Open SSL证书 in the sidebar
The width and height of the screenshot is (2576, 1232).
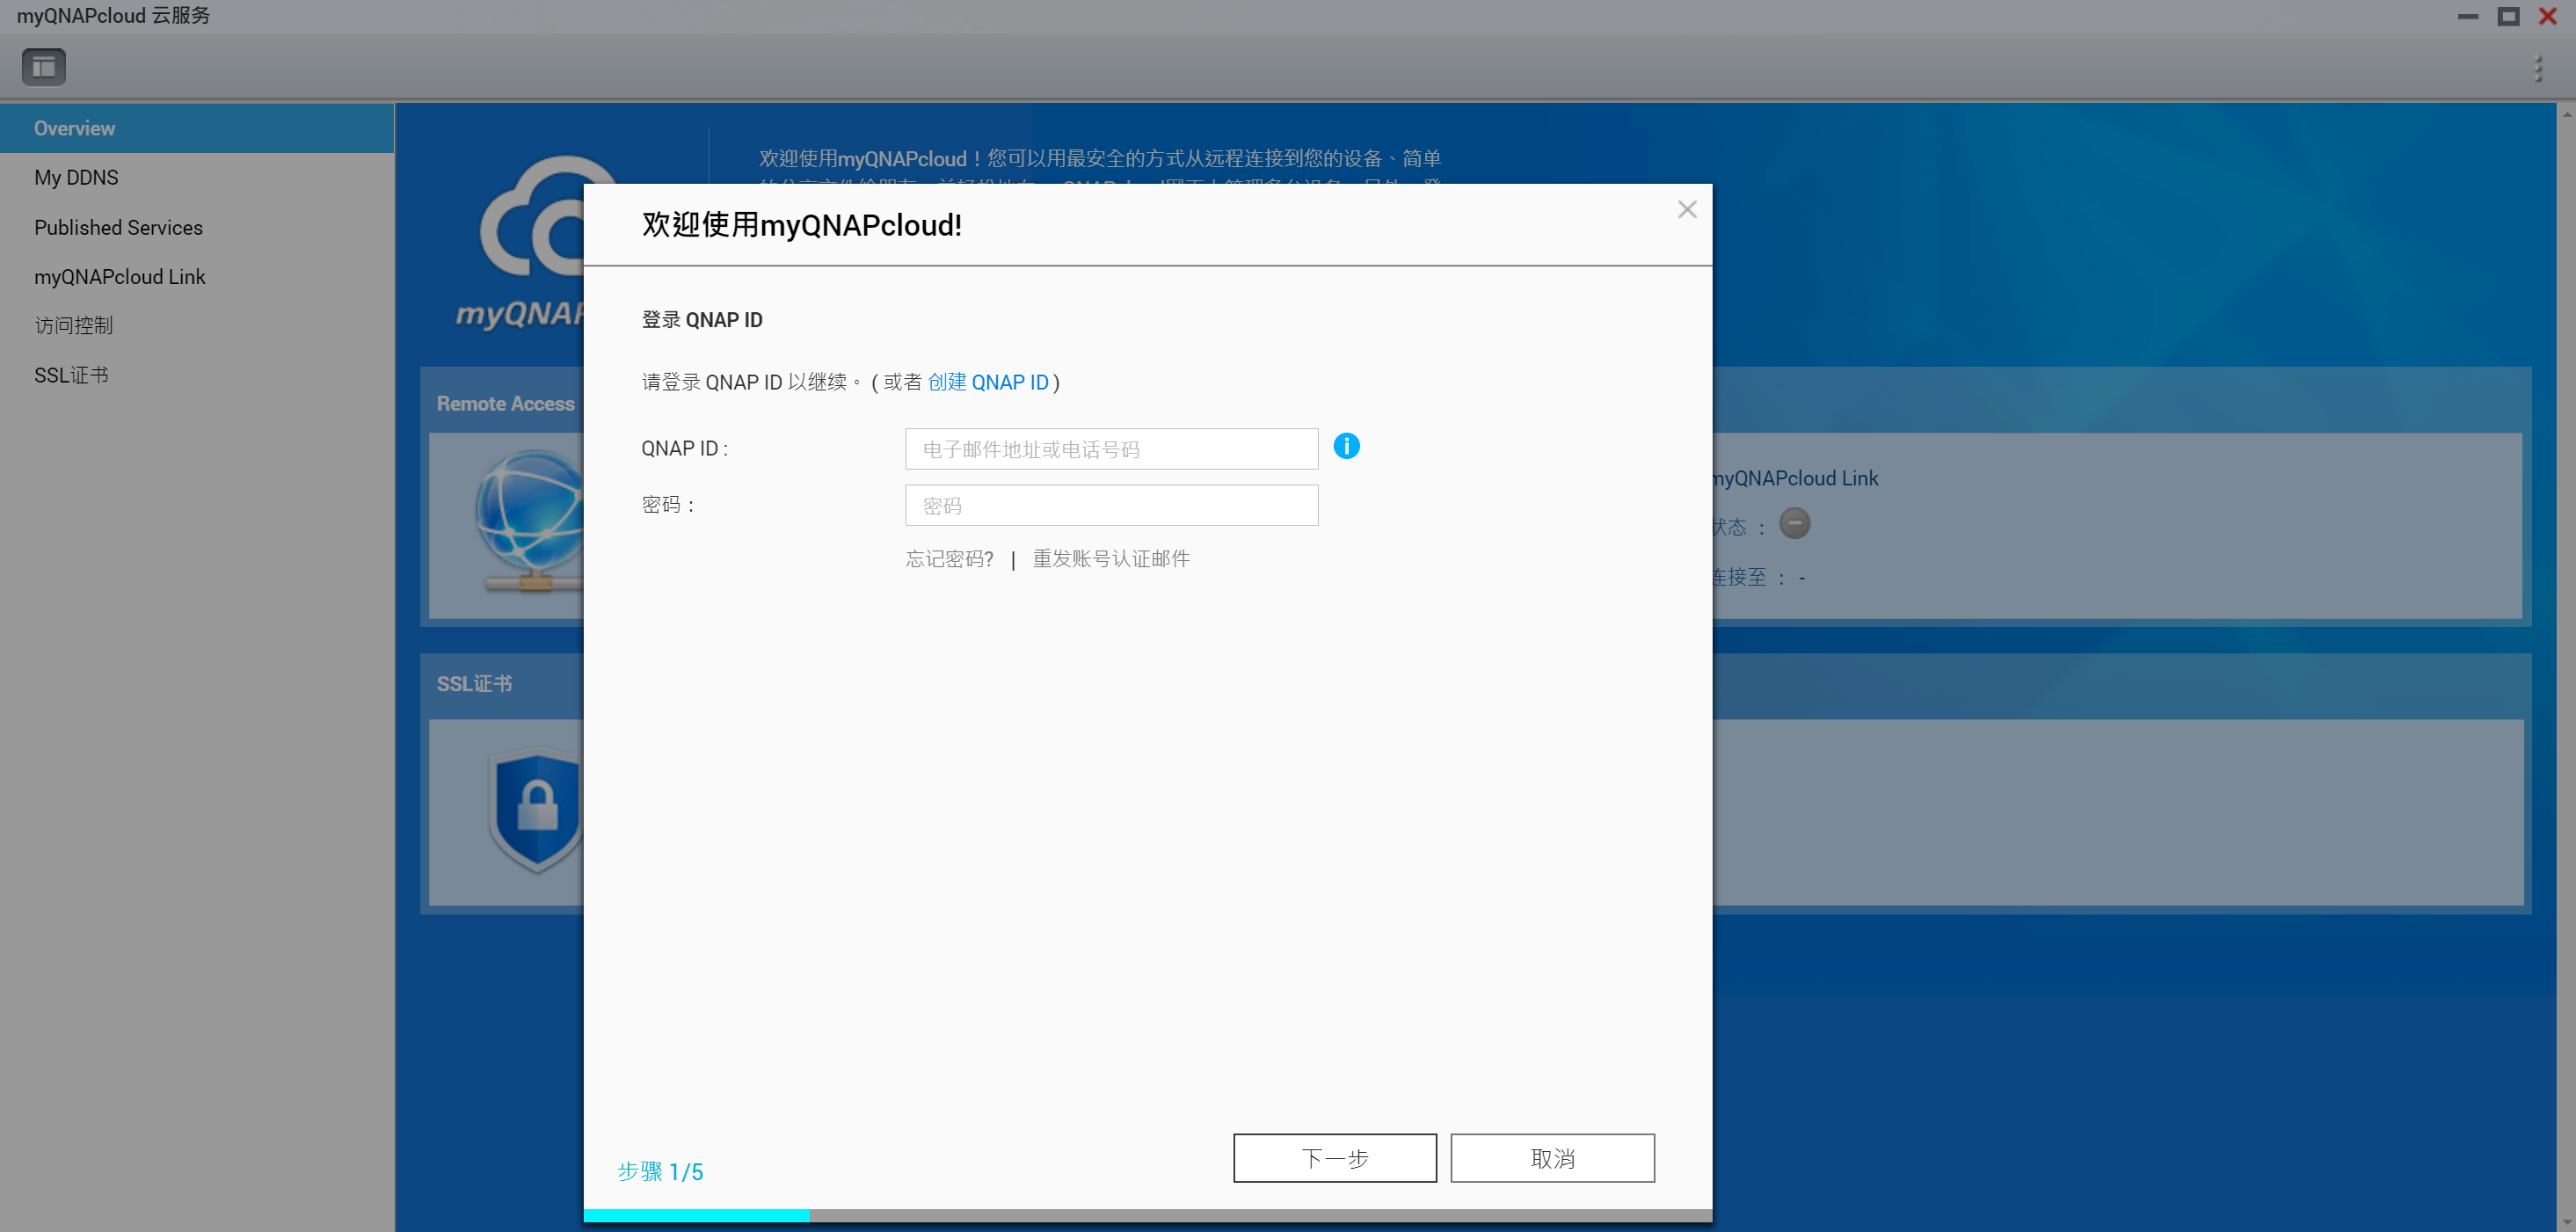(x=197, y=375)
